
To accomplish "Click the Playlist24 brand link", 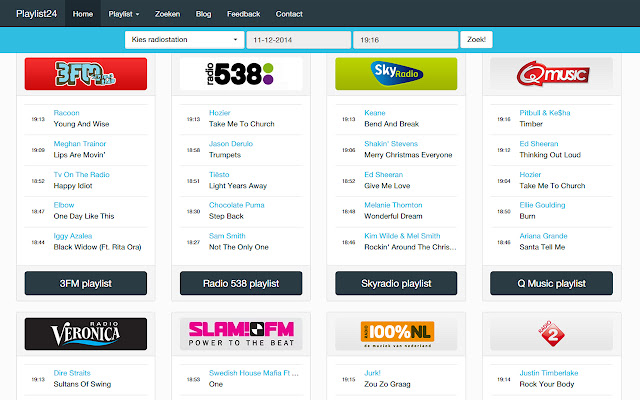I will (36, 14).
